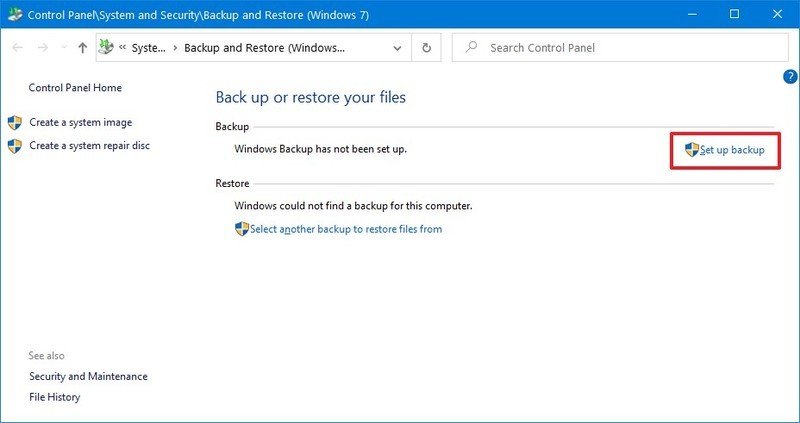Open Create a system image

(80, 122)
